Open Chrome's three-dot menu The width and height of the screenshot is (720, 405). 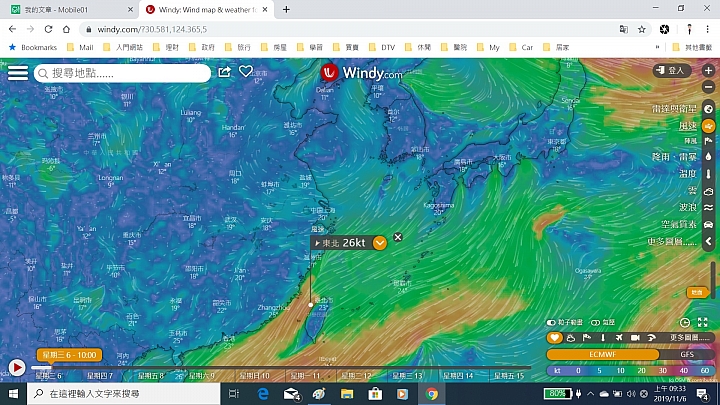(x=707, y=29)
